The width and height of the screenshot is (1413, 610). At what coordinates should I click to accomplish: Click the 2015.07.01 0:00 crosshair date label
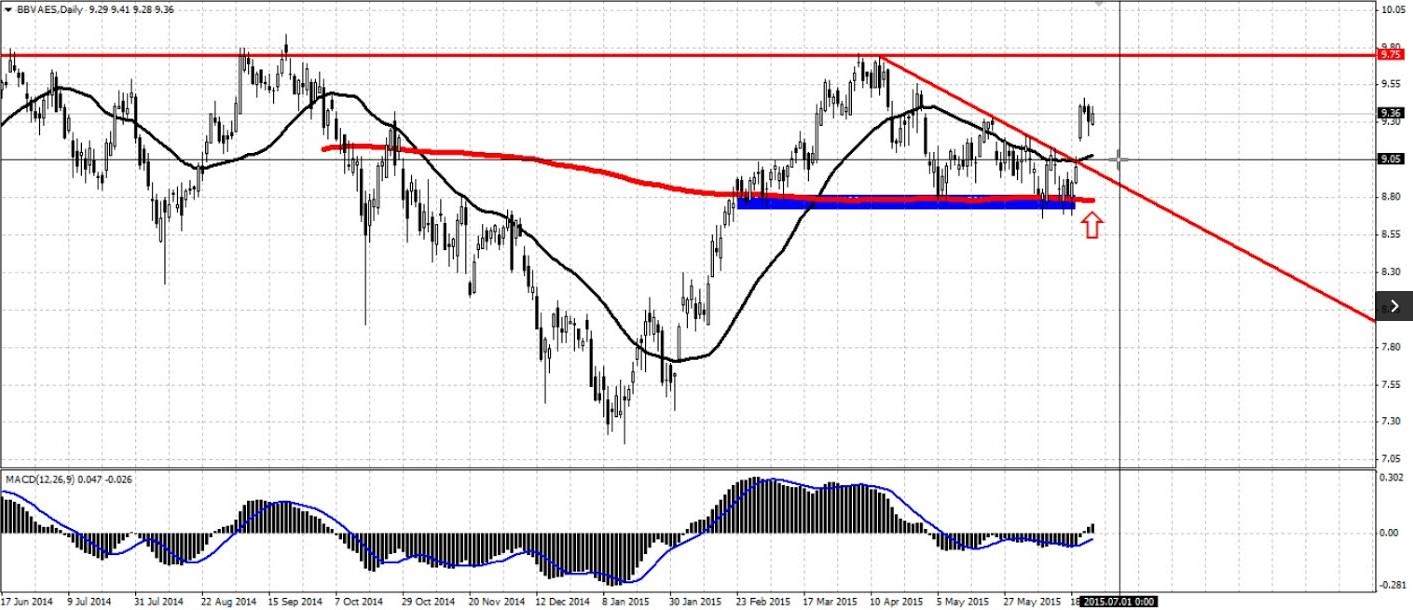click(x=1118, y=603)
